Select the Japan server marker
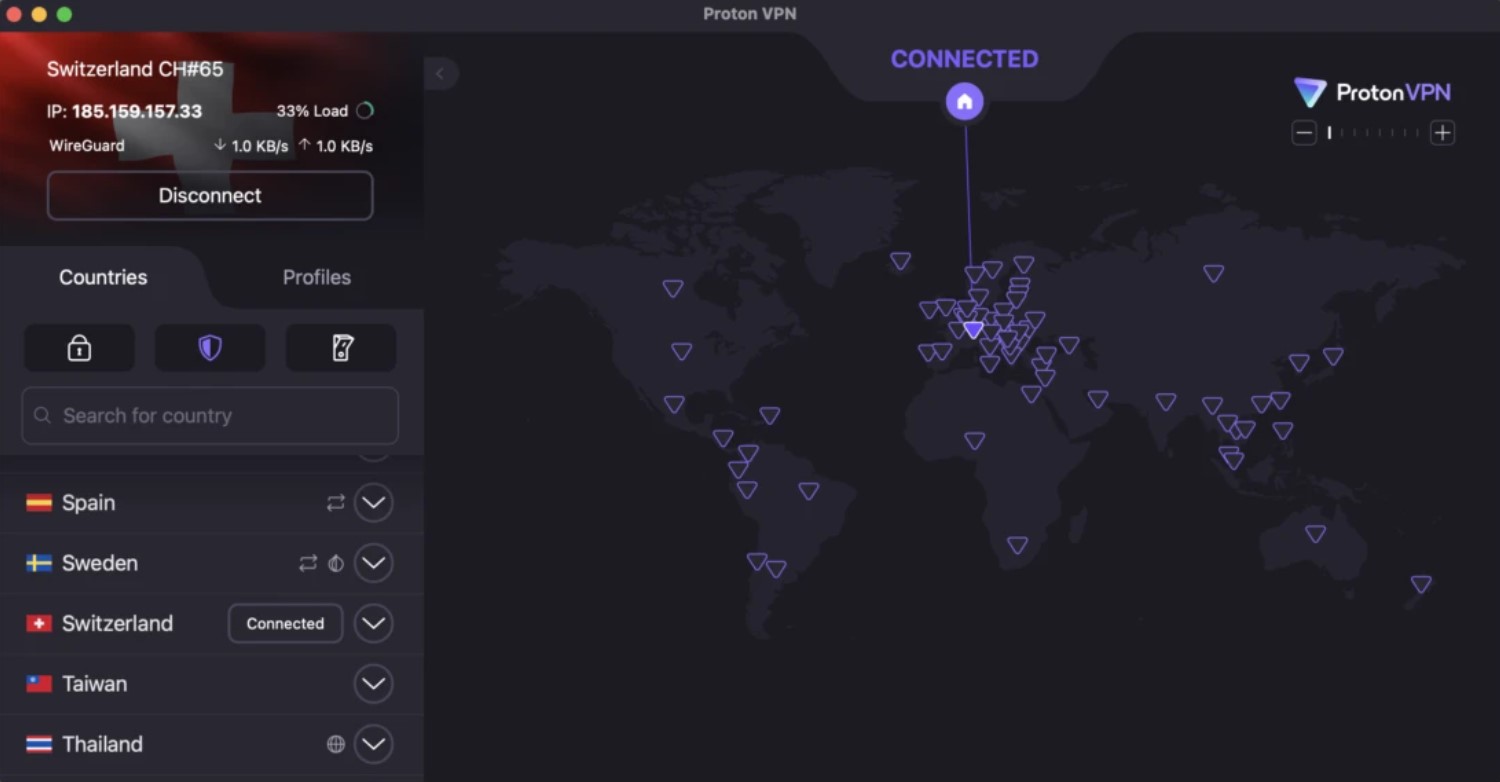1500x782 pixels. (1333, 356)
